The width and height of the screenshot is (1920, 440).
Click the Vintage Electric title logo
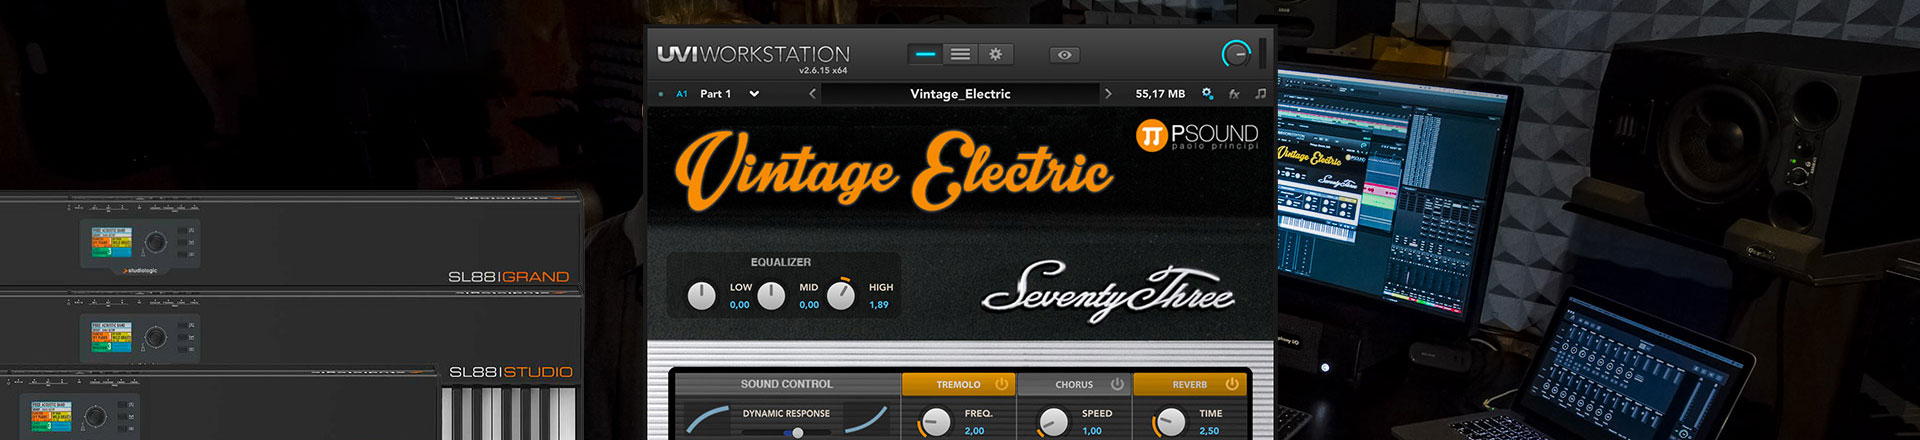[x=894, y=170]
